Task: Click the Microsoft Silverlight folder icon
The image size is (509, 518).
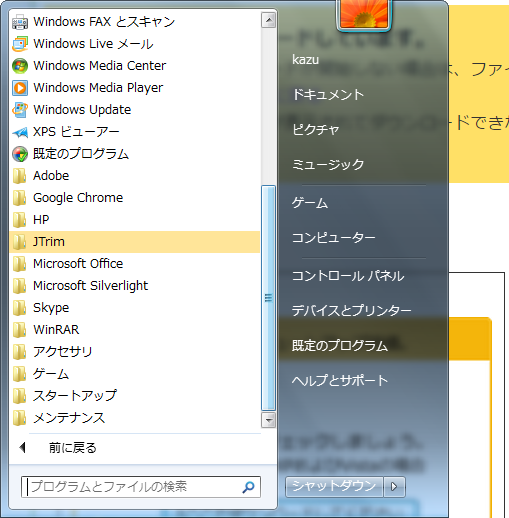Action: 20,286
